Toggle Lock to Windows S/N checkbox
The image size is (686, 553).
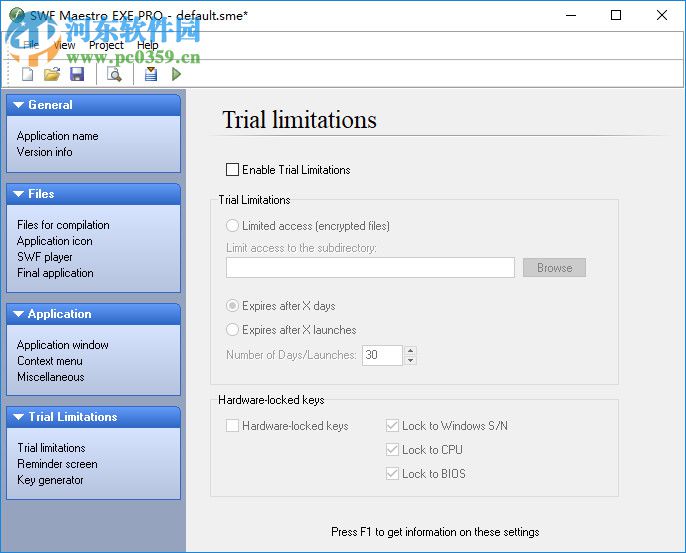pyautogui.click(x=392, y=426)
